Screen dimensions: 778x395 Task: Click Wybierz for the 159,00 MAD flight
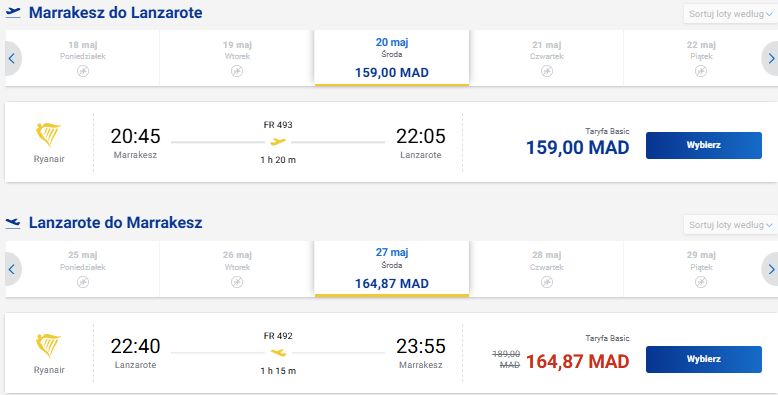(x=704, y=145)
